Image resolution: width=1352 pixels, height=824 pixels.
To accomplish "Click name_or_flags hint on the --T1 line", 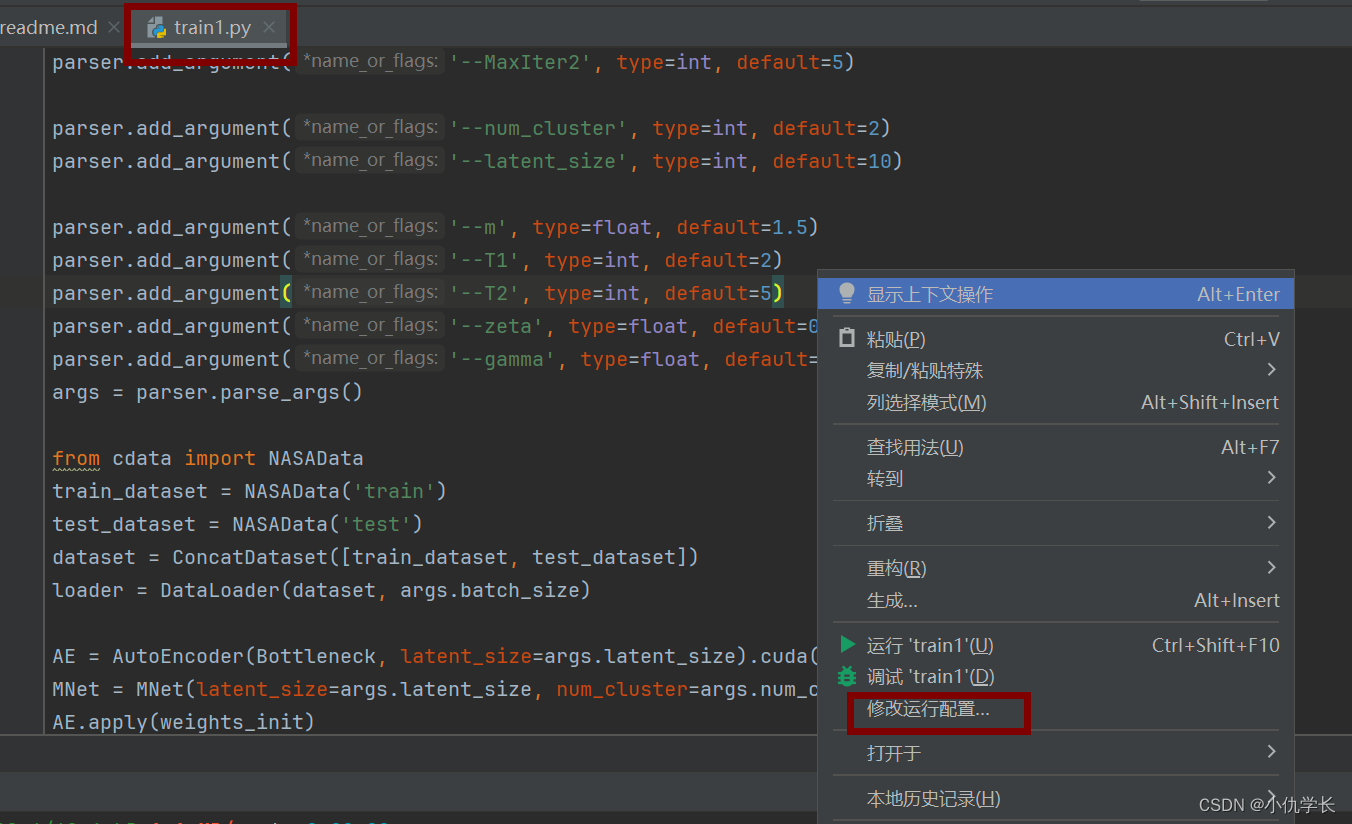I will (370, 260).
